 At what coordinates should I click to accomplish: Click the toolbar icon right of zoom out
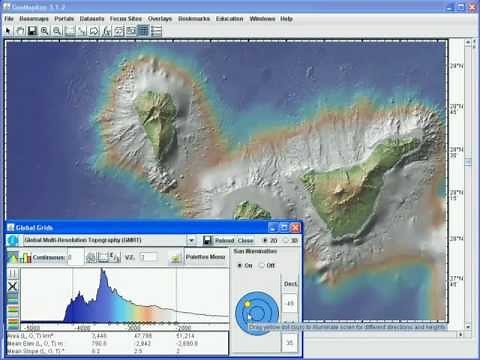(69, 31)
